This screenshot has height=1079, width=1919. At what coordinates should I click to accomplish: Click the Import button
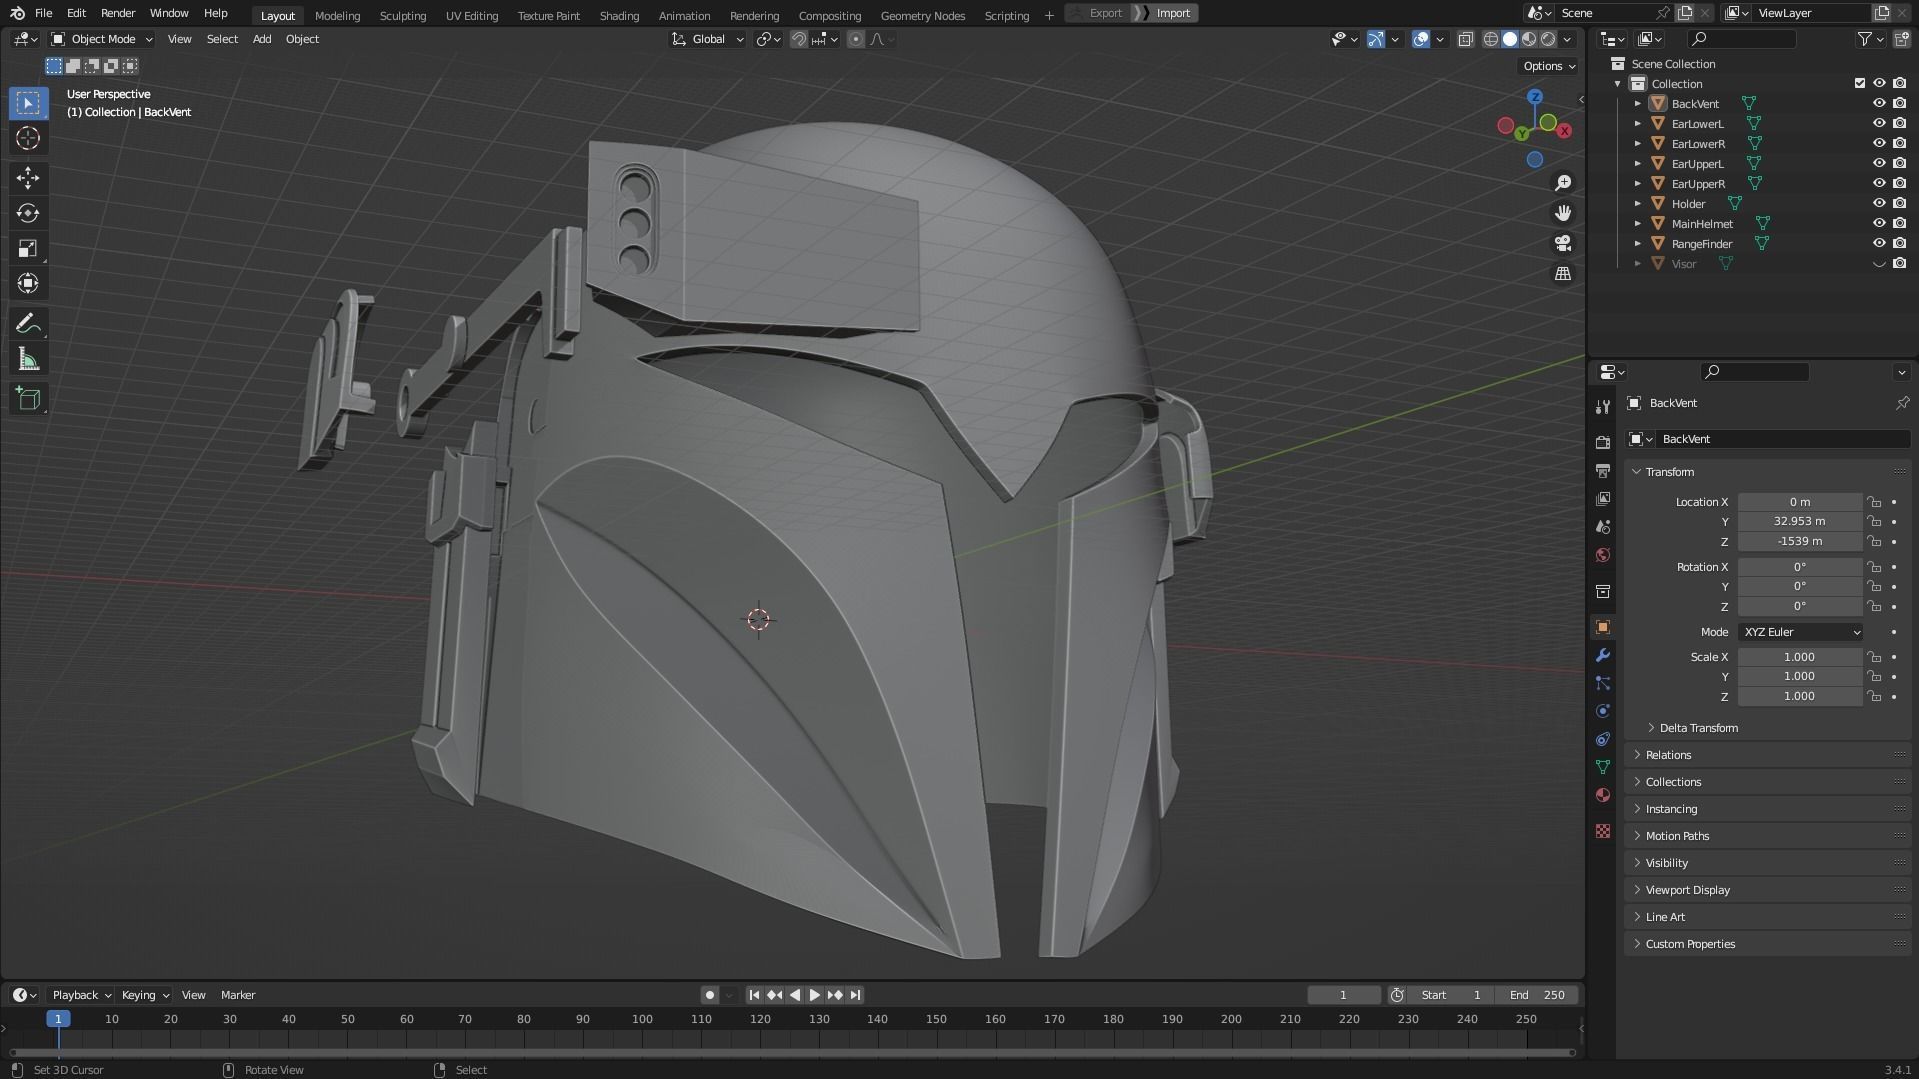(x=1166, y=13)
